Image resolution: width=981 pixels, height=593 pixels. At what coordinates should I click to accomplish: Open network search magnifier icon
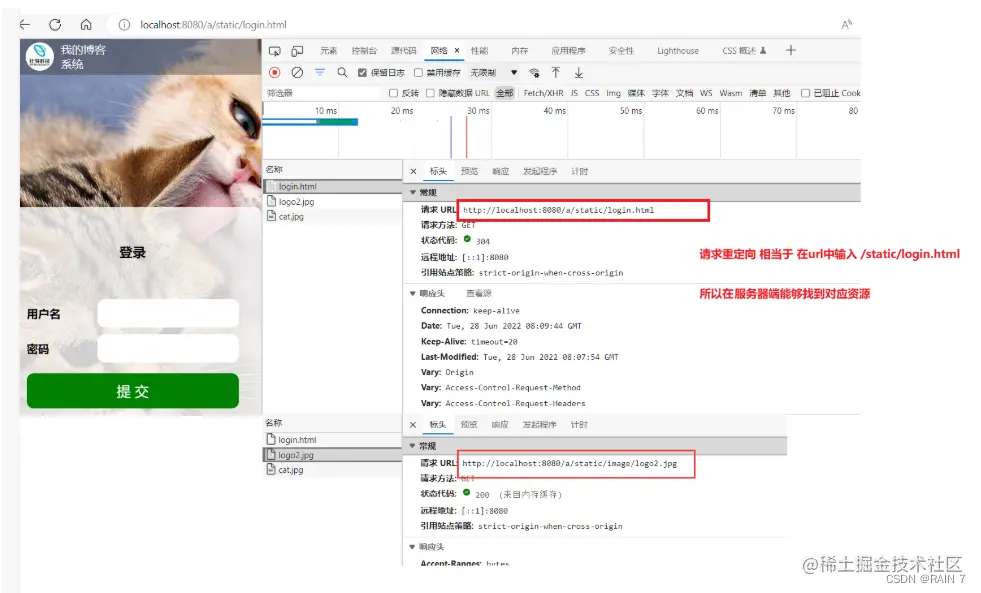pos(342,73)
